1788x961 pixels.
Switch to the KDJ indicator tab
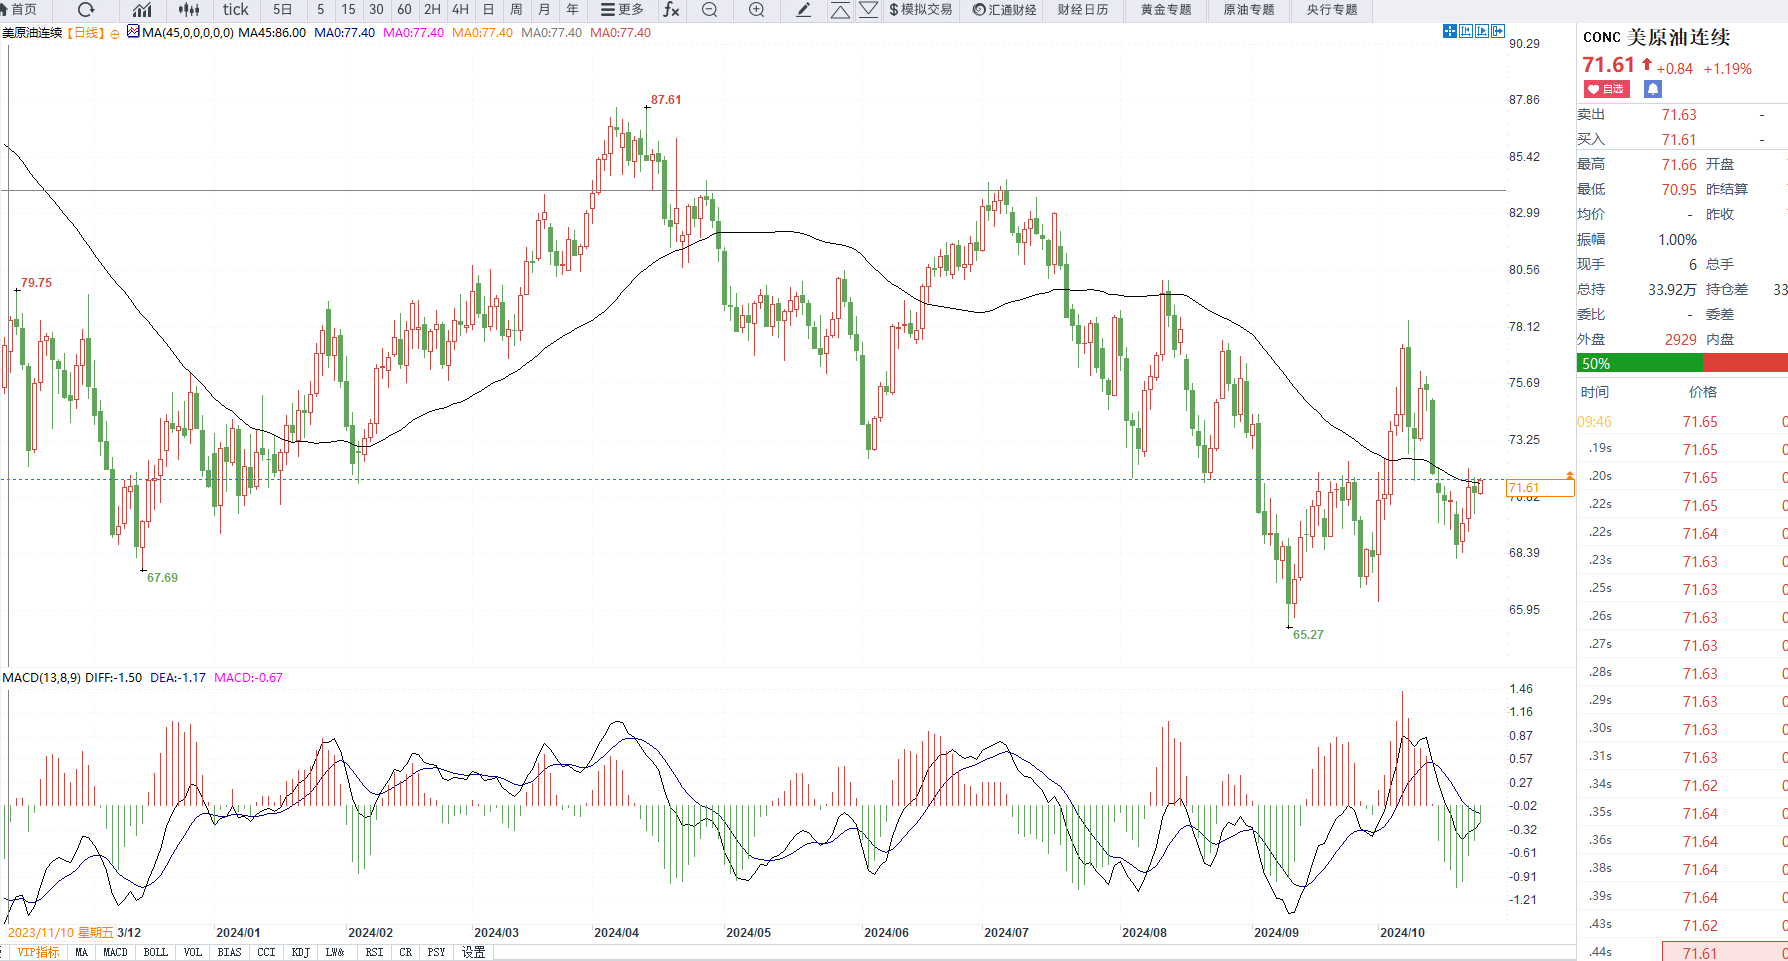click(x=300, y=952)
